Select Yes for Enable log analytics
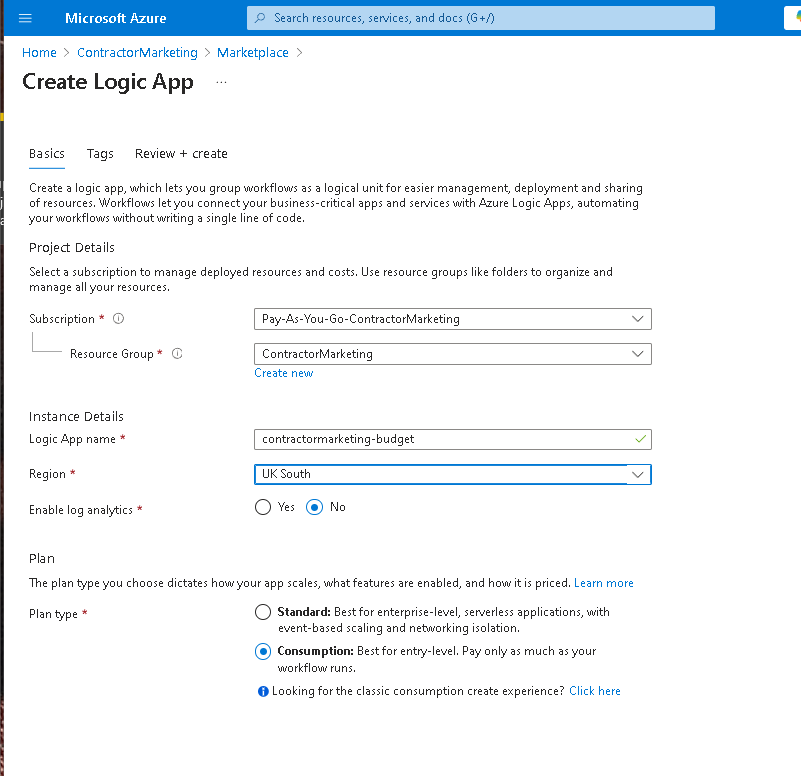The width and height of the screenshot is (801, 776). pos(263,507)
